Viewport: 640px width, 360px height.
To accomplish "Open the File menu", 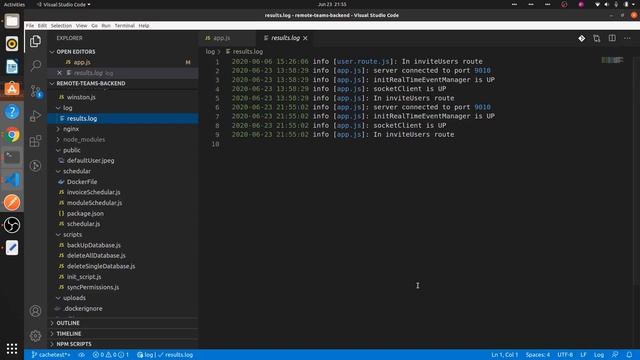I will (x=30, y=25).
